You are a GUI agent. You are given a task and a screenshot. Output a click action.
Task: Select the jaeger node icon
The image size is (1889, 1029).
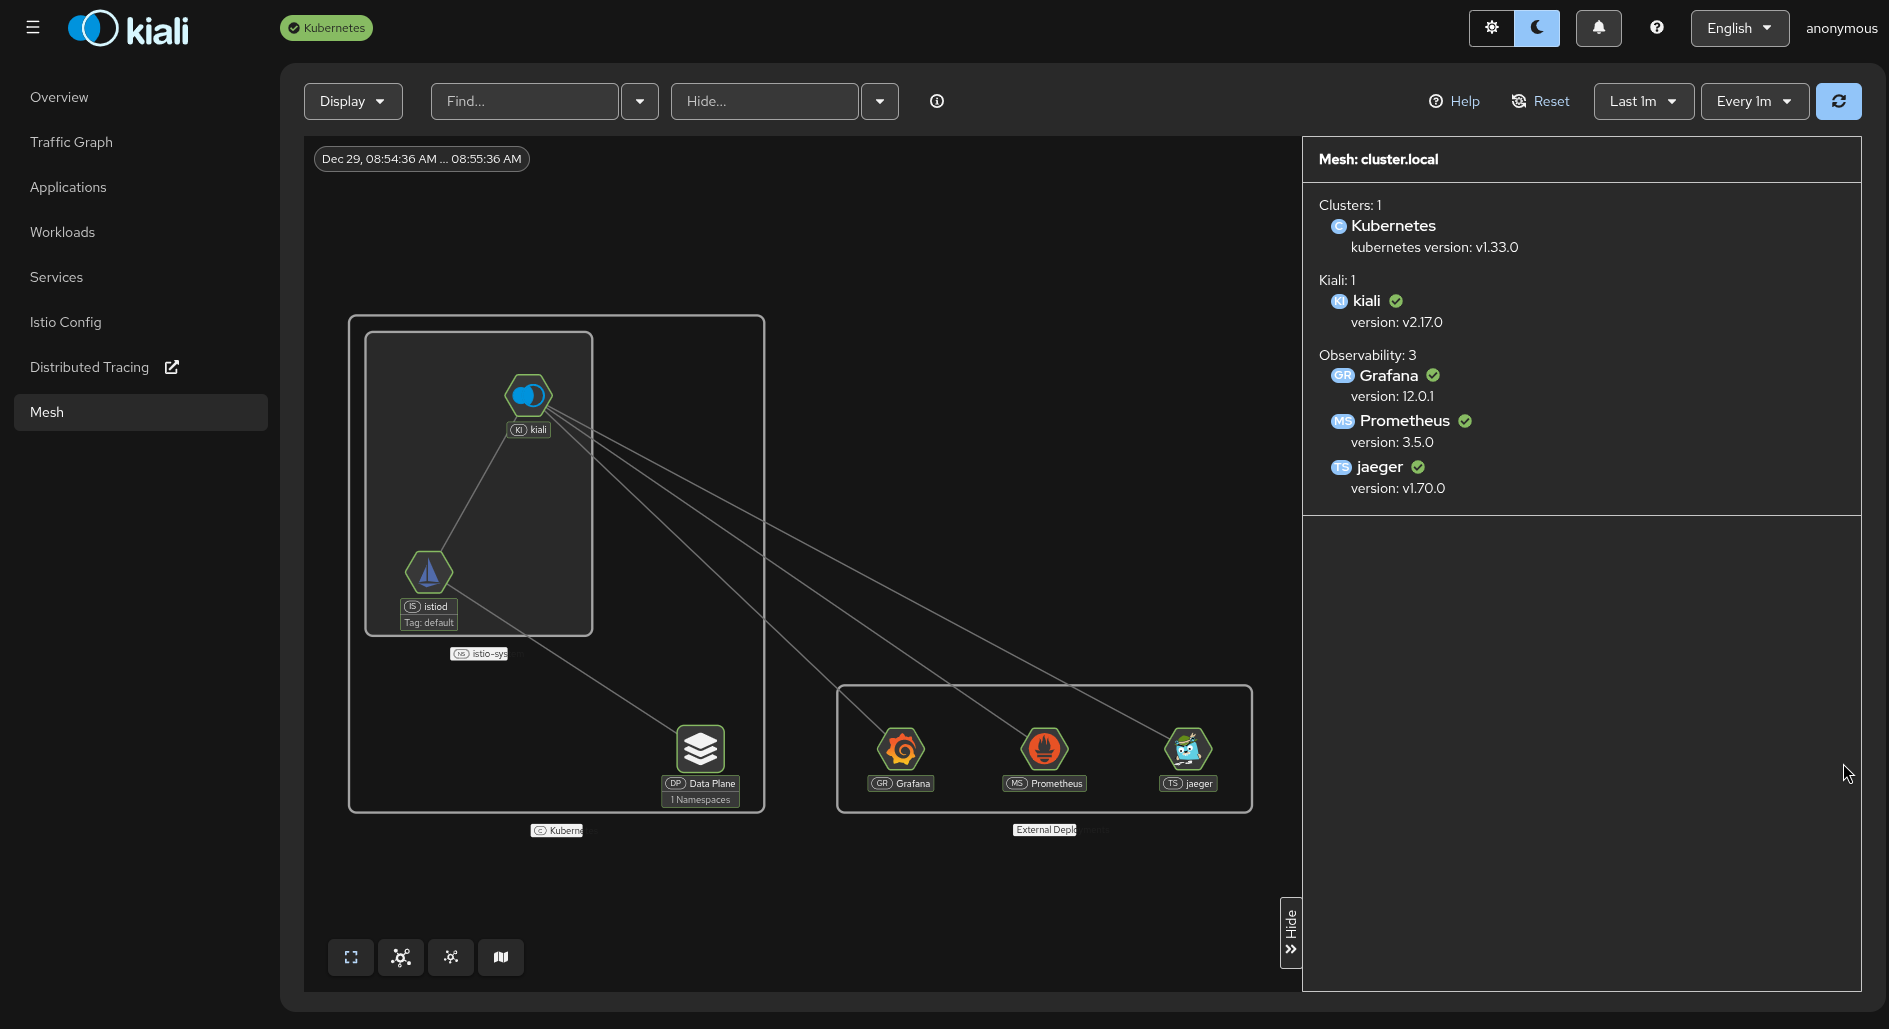point(1188,749)
